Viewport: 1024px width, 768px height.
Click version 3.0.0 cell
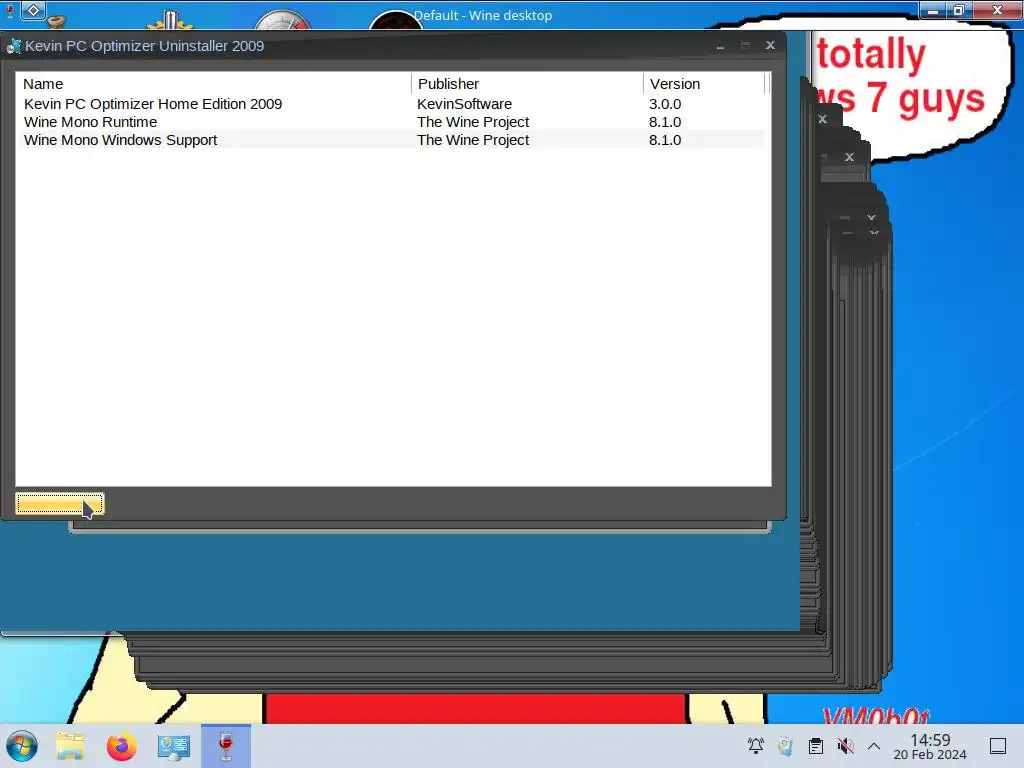[x=665, y=104]
